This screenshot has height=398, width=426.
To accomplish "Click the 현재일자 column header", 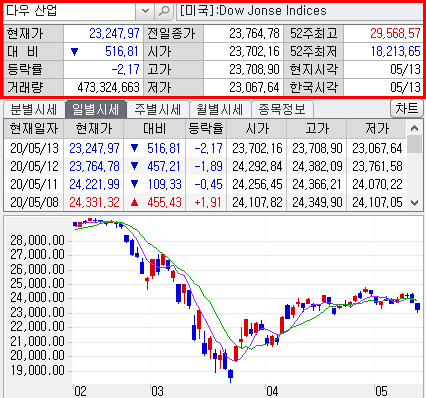I will pos(34,129).
